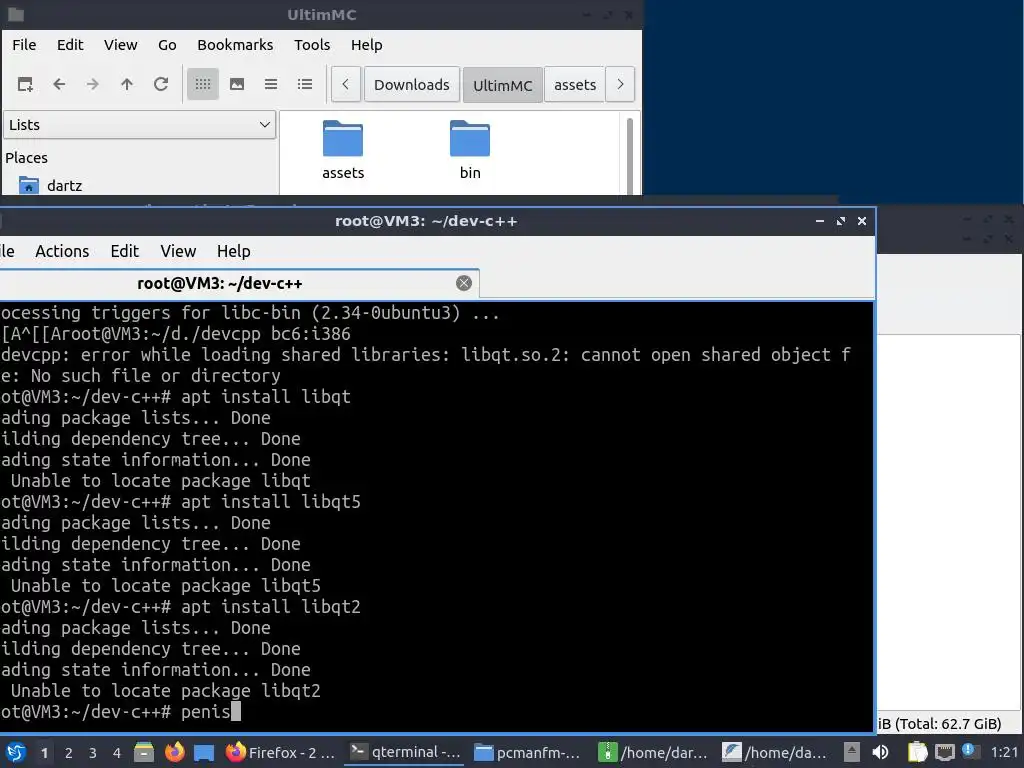Jump to assets in path bar
This screenshot has width=1024, height=768.
pos(575,85)
